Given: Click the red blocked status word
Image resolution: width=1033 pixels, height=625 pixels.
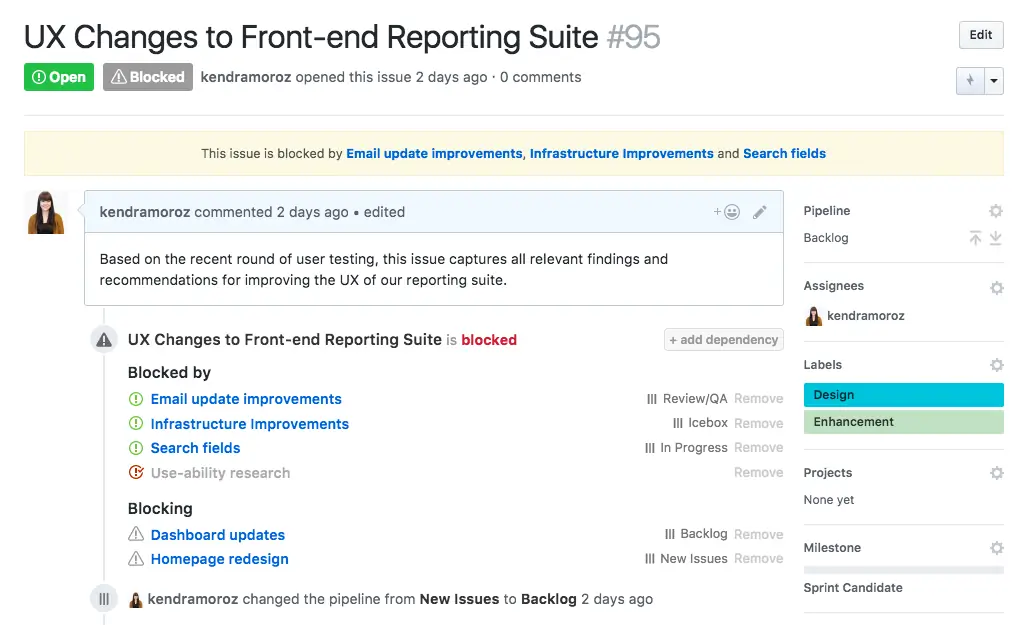Looking at the screenshot, I should tap(489, 340).
